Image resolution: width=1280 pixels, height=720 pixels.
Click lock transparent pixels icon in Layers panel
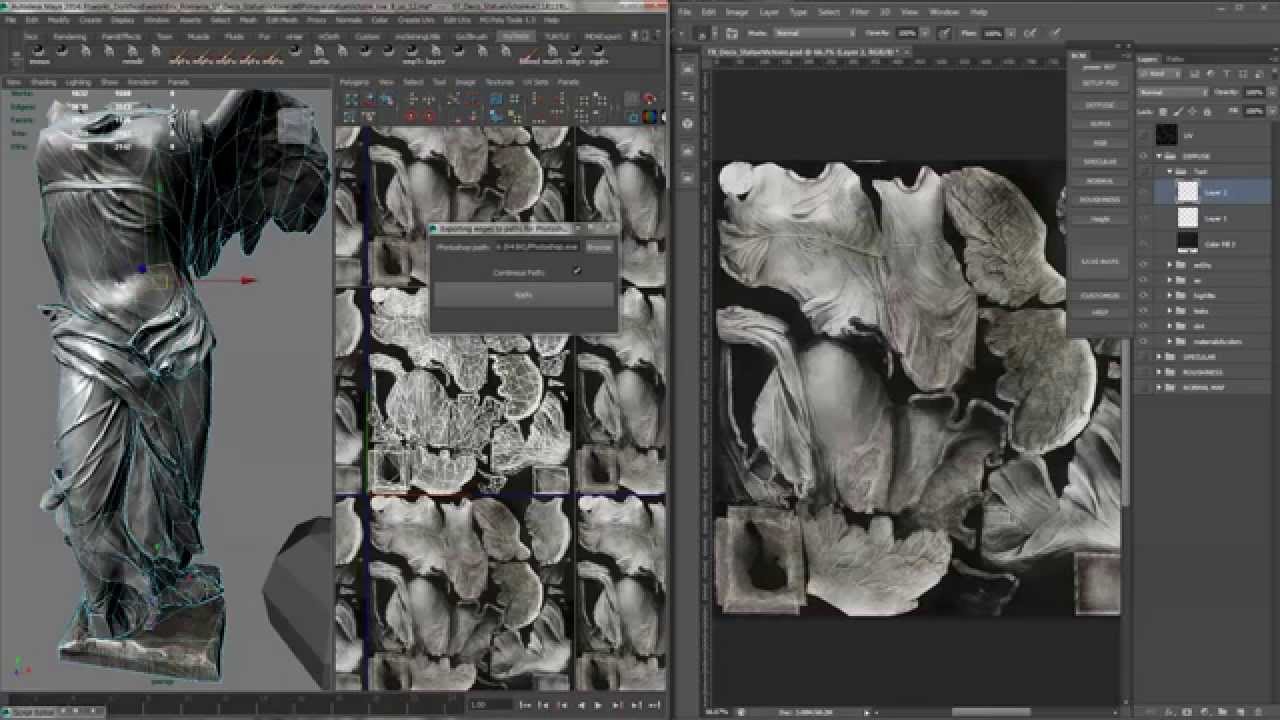tap(1166, 111)
